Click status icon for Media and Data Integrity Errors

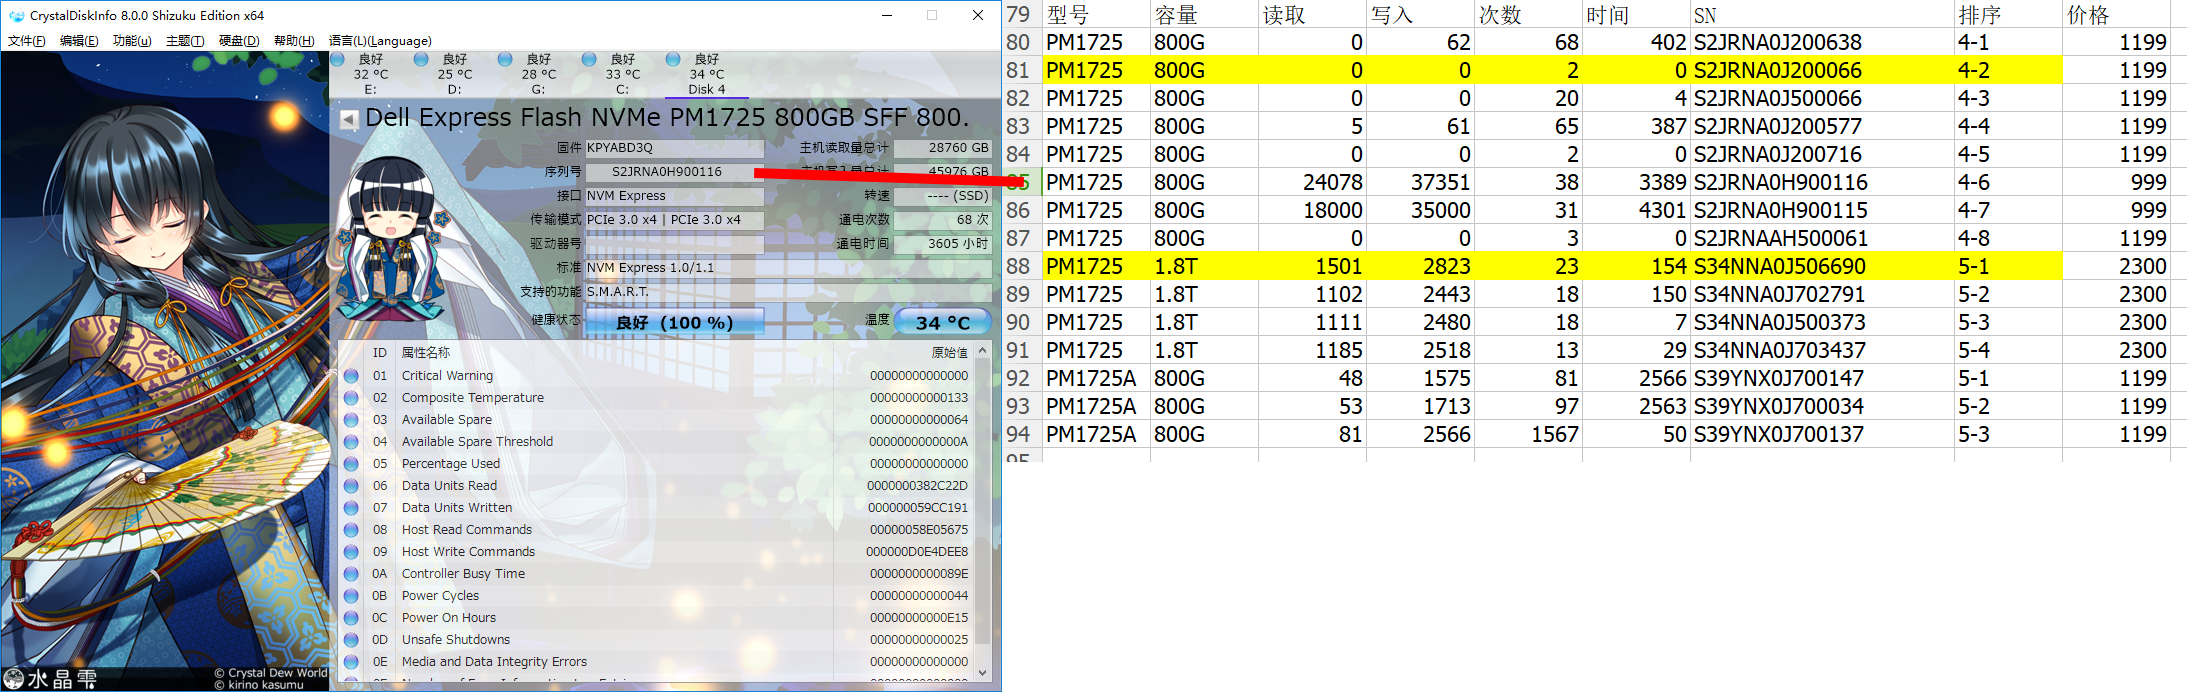351,662
